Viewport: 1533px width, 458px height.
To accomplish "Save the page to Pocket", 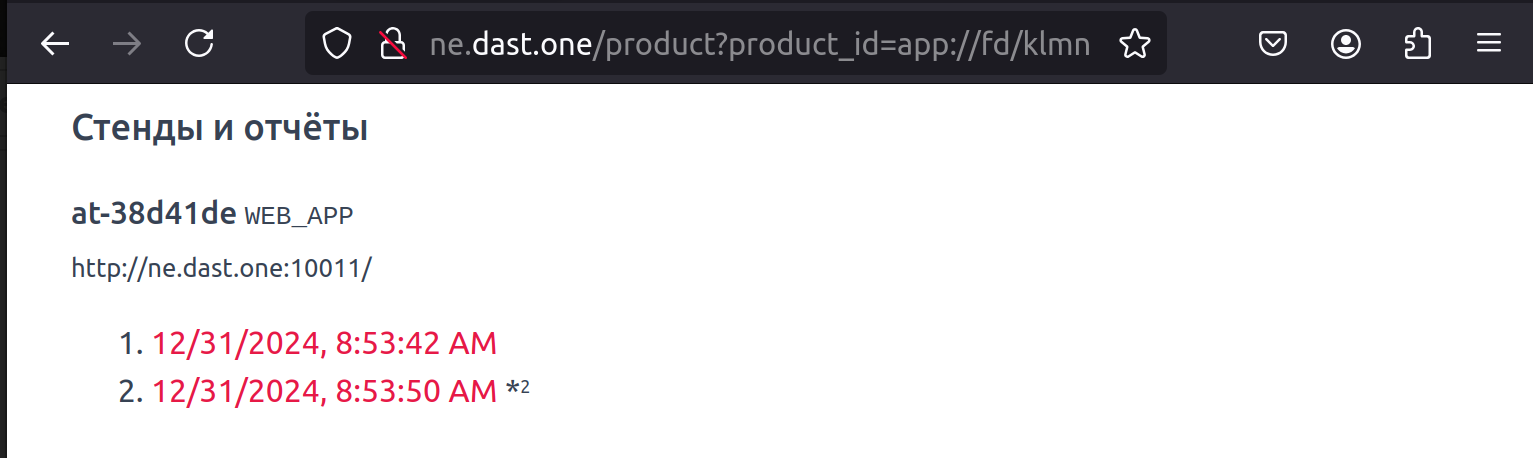I will 1272,43.
